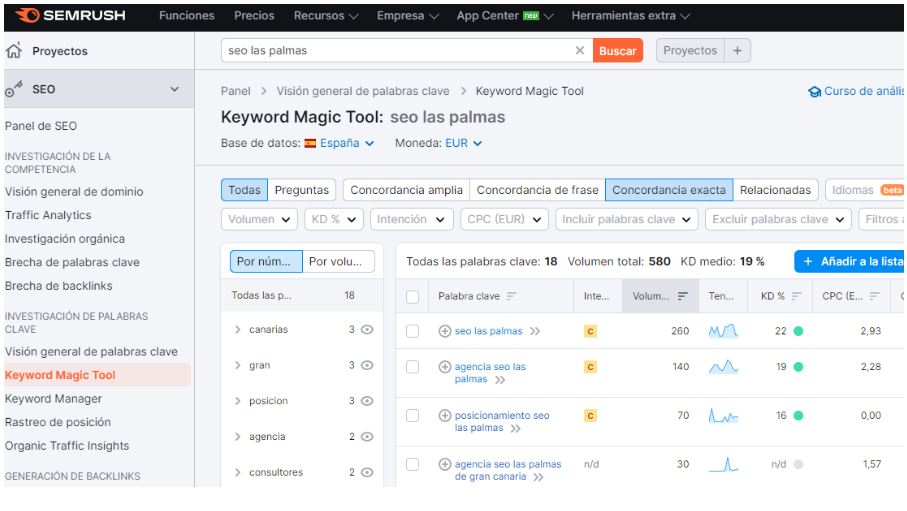
Task: Open Traffic Analytics in the sidebar
Action: 48,215
